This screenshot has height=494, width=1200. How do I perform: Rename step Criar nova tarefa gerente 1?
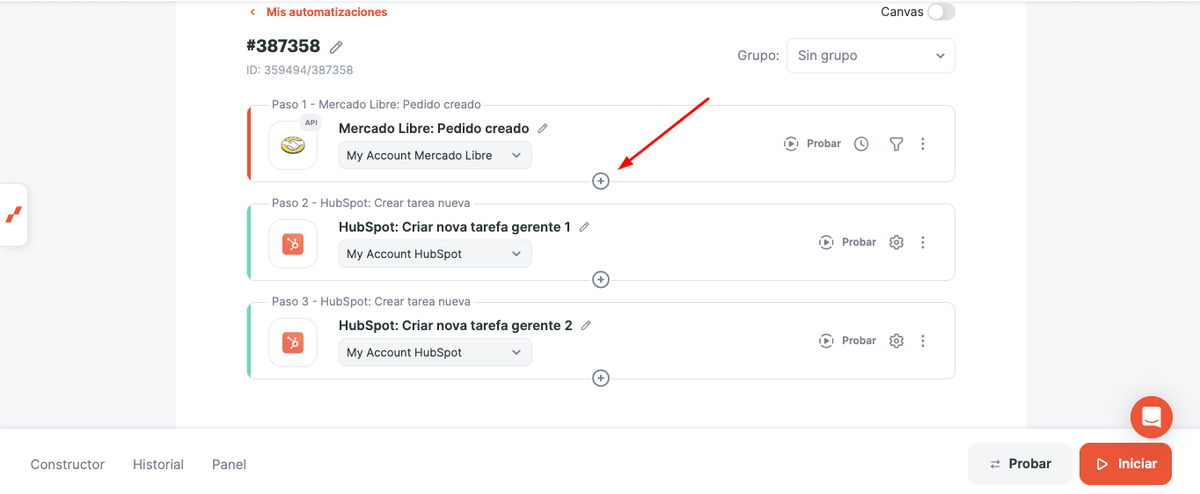click(585, 227)
